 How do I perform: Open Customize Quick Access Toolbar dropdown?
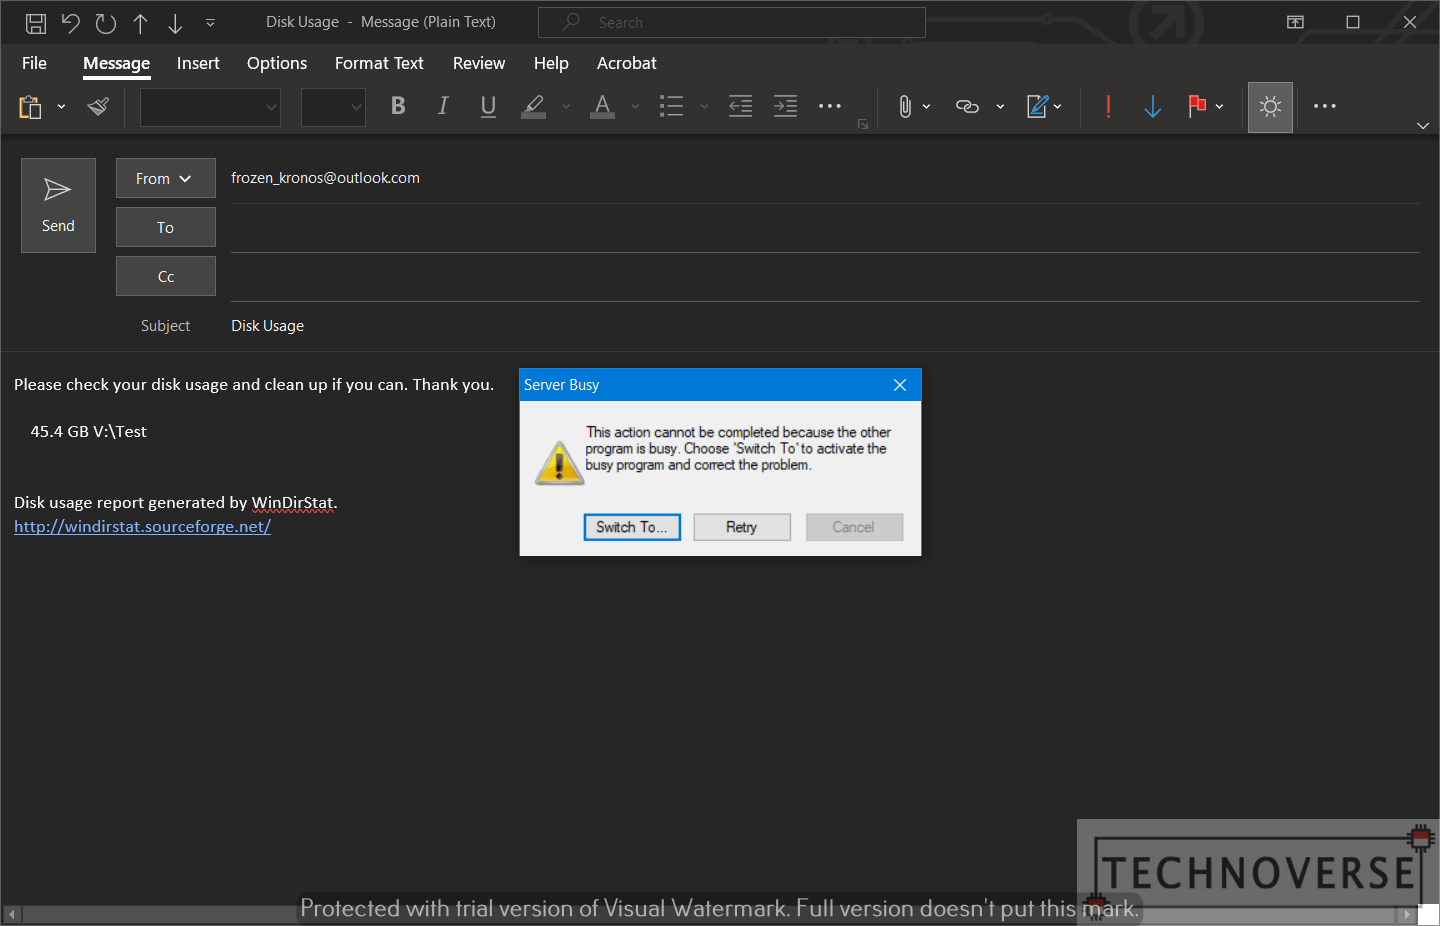210,22
